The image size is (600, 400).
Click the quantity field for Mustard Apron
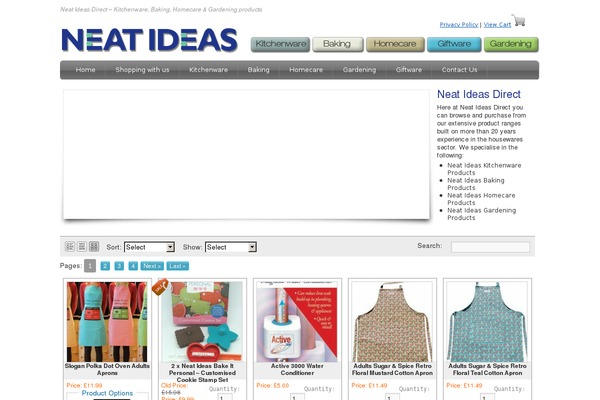(x=392, y=397)
